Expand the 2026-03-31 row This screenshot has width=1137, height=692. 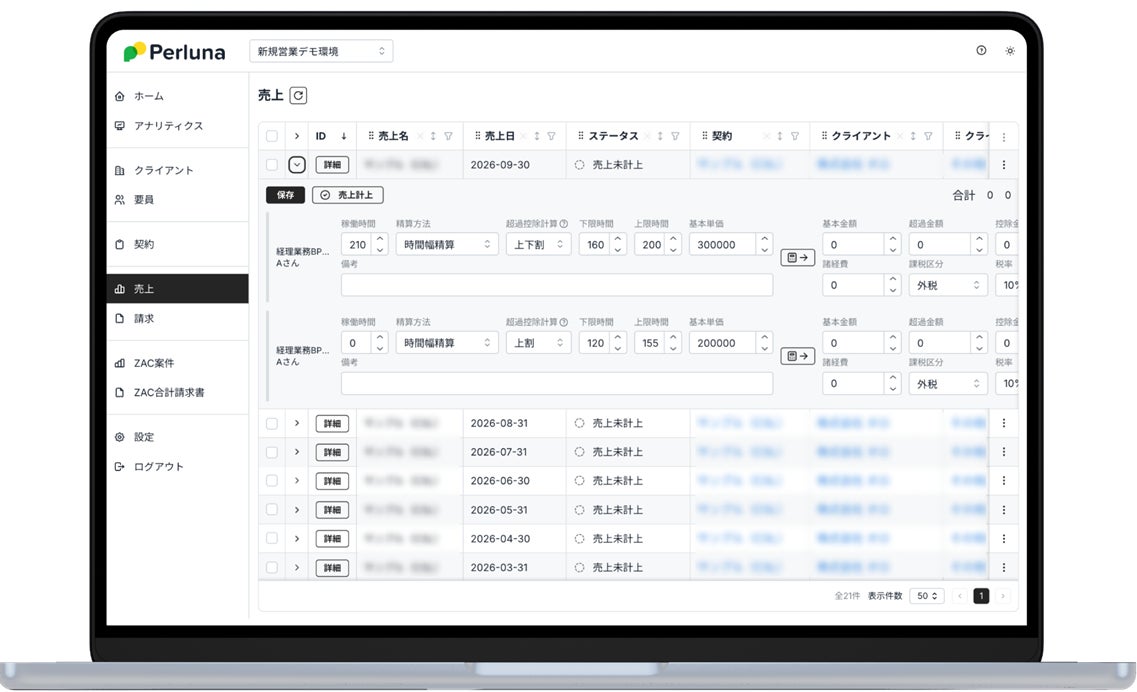[x=297, y=567]
